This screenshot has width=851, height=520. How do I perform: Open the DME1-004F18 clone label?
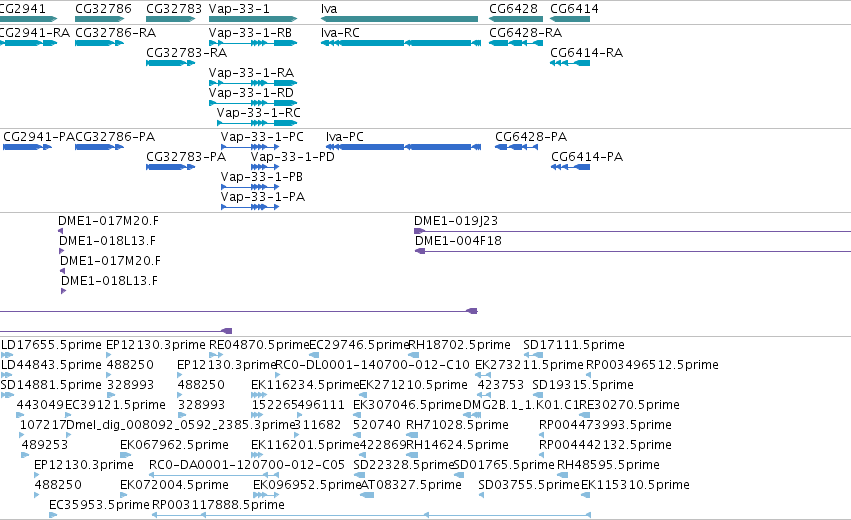[458, 241]
